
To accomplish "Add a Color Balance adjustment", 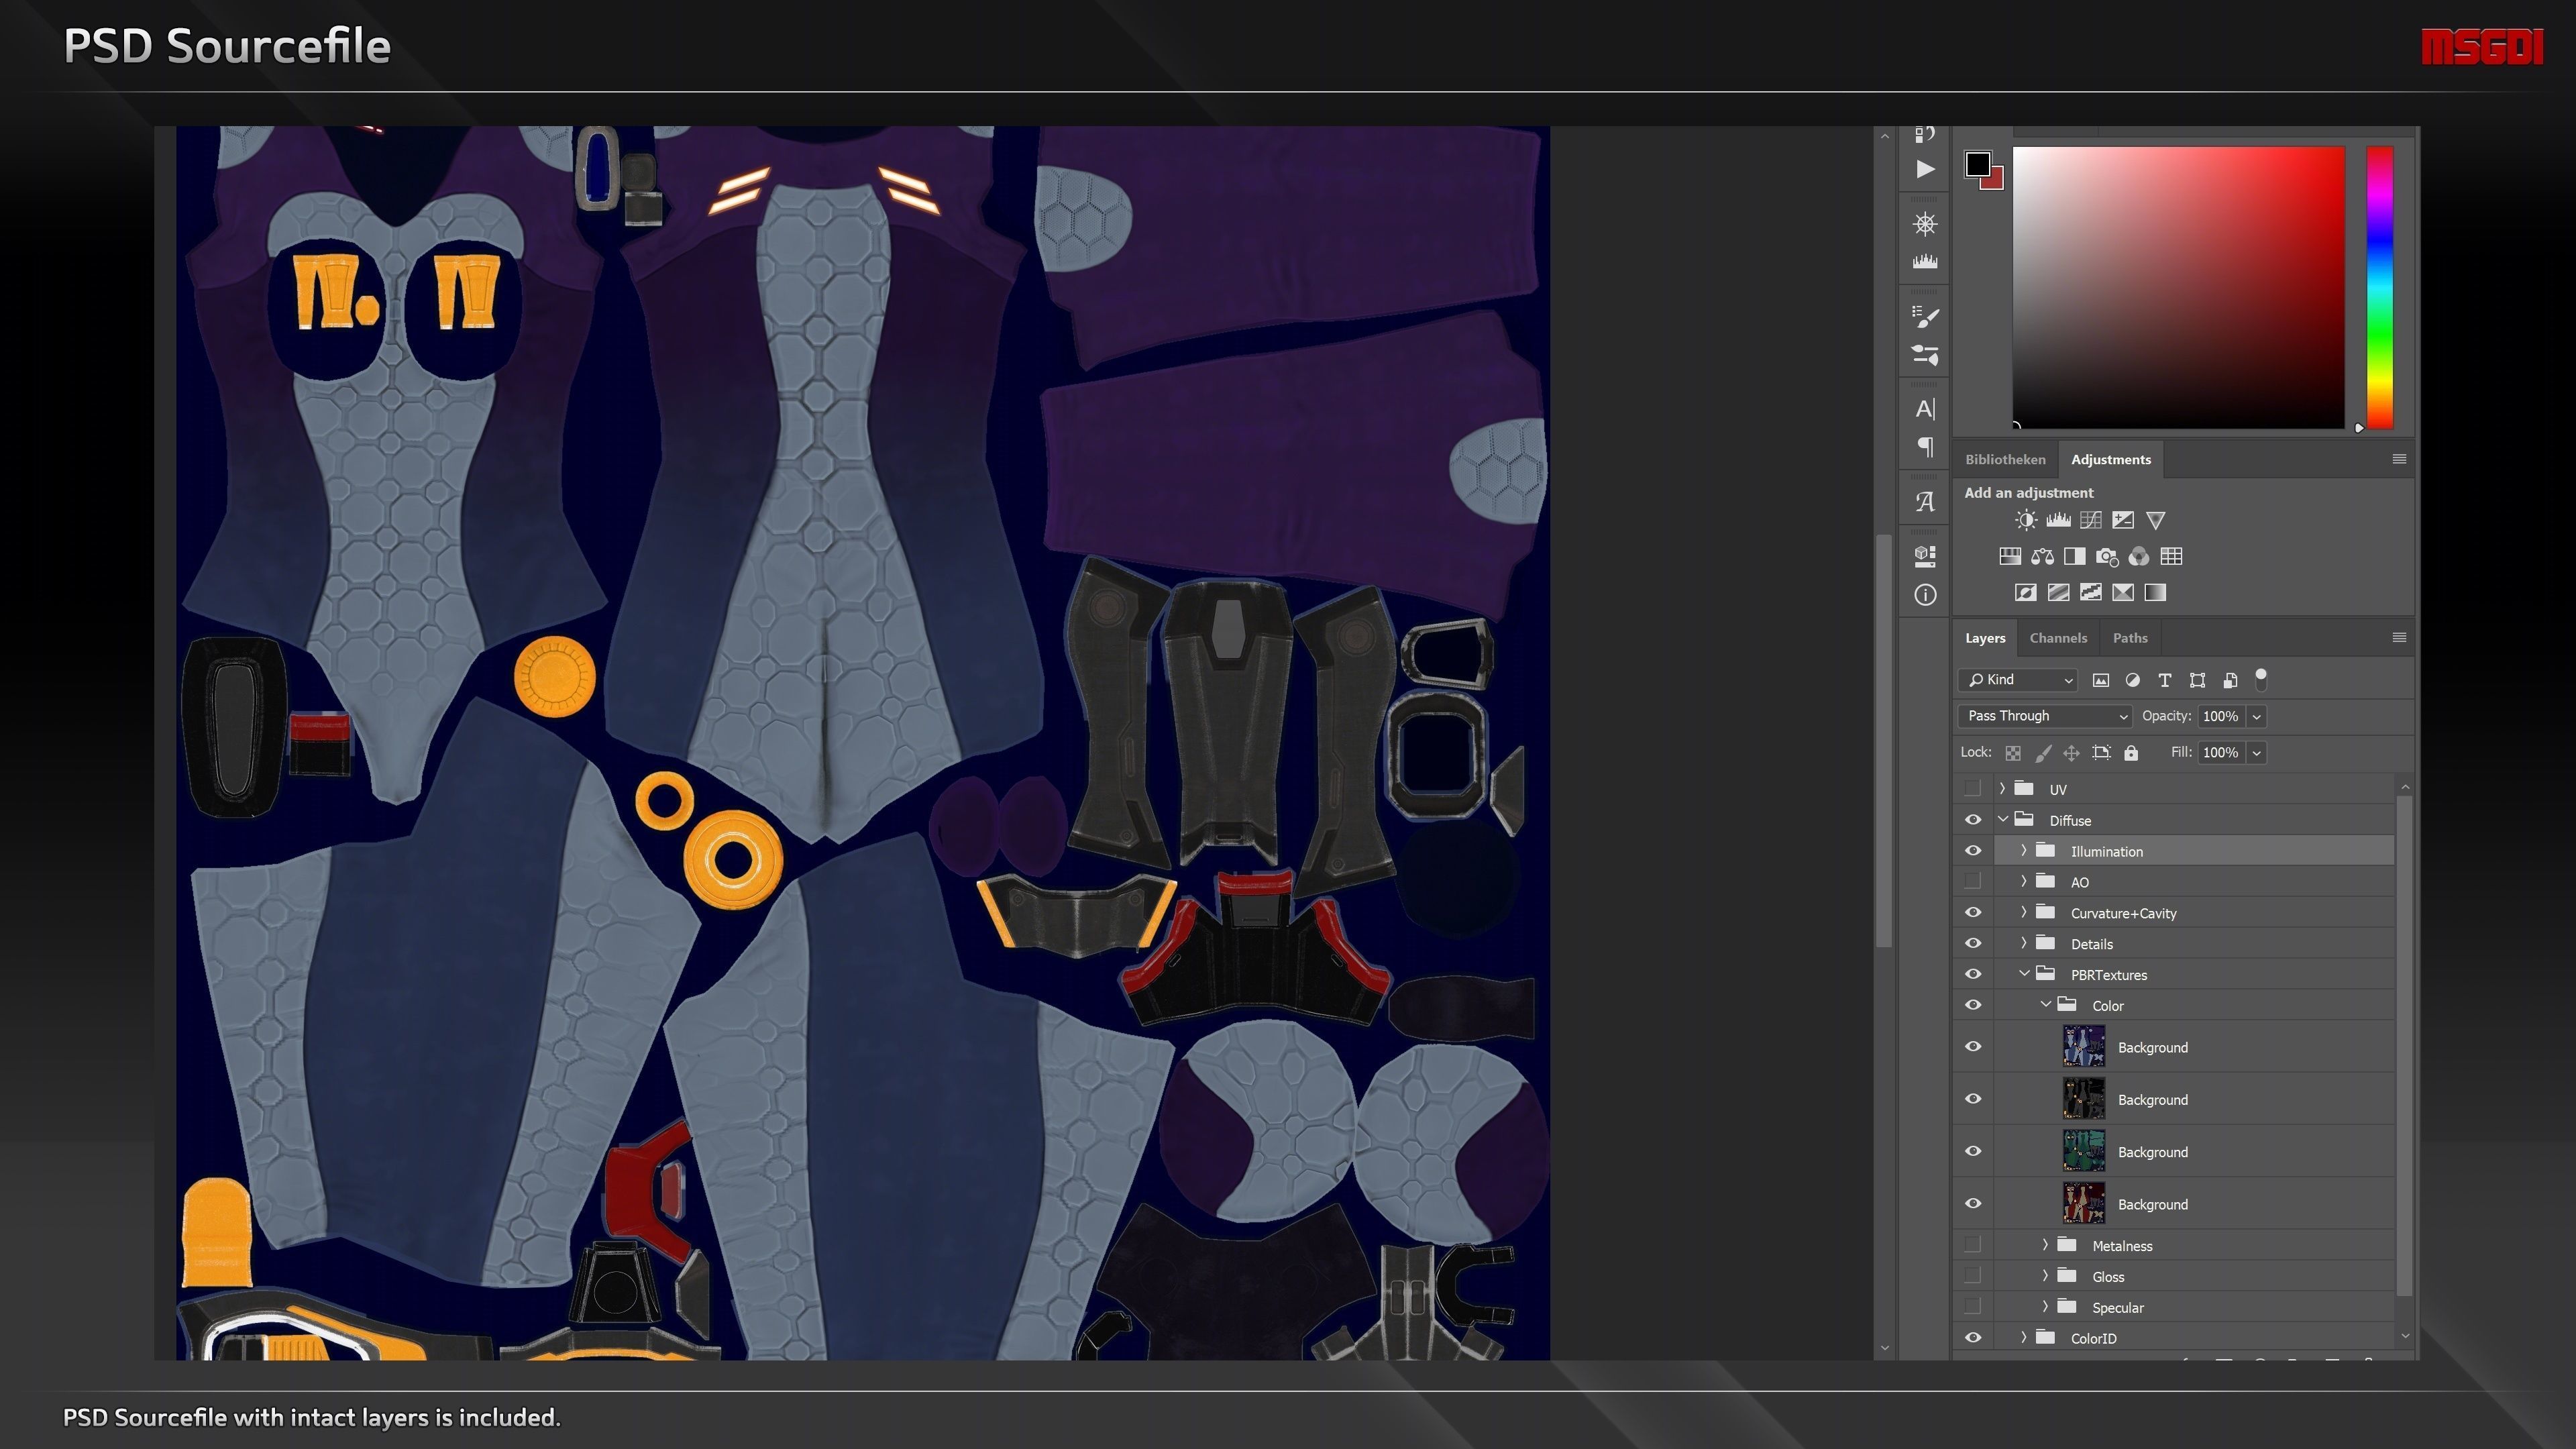I will tap(2042, 556).
